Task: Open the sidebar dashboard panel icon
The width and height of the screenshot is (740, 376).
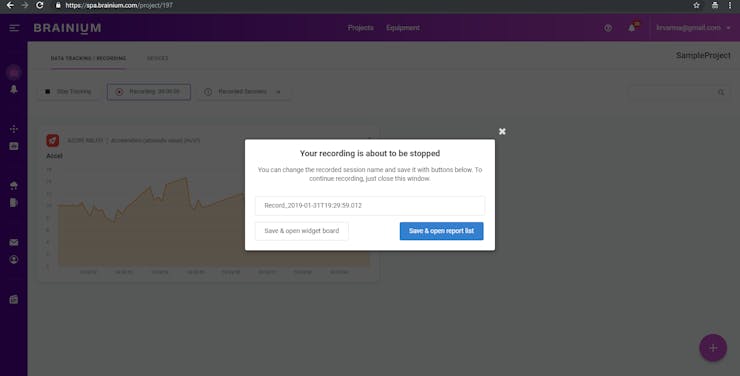Action: click(14, 146)
